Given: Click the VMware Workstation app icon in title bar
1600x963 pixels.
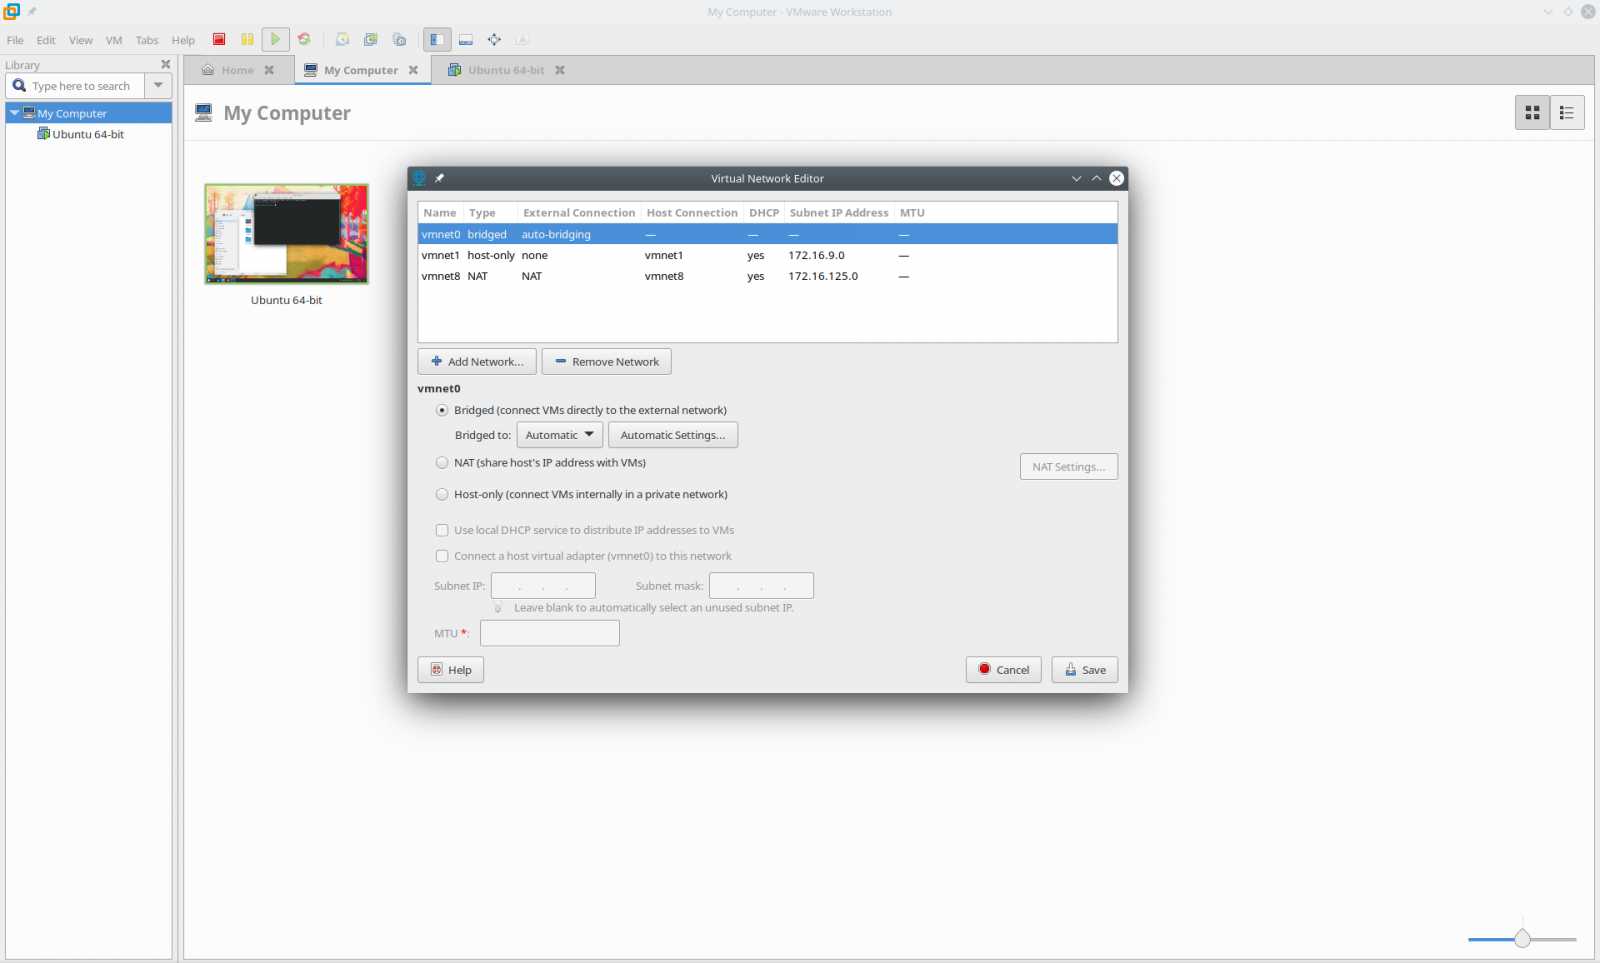Looking at the screenshot, I should tap(12, 12).
